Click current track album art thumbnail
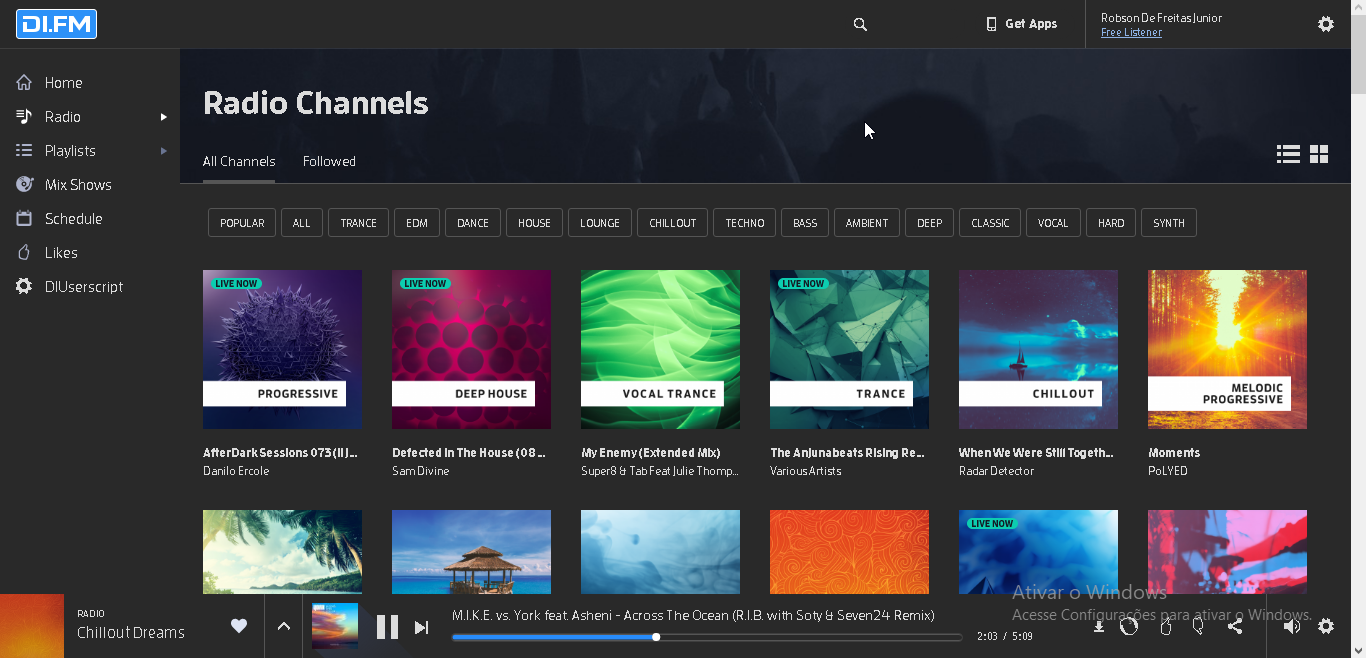 click(x=335, y=627)
